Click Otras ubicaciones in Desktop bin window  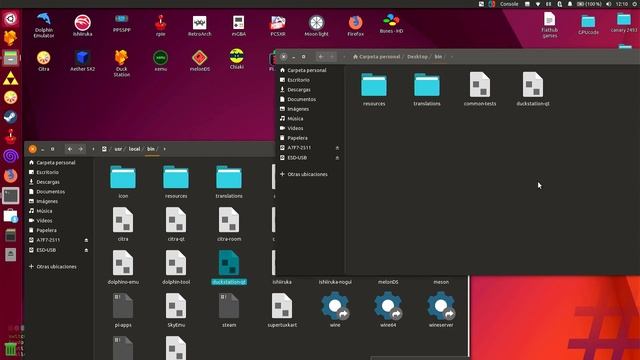click(x=307, y=174)
